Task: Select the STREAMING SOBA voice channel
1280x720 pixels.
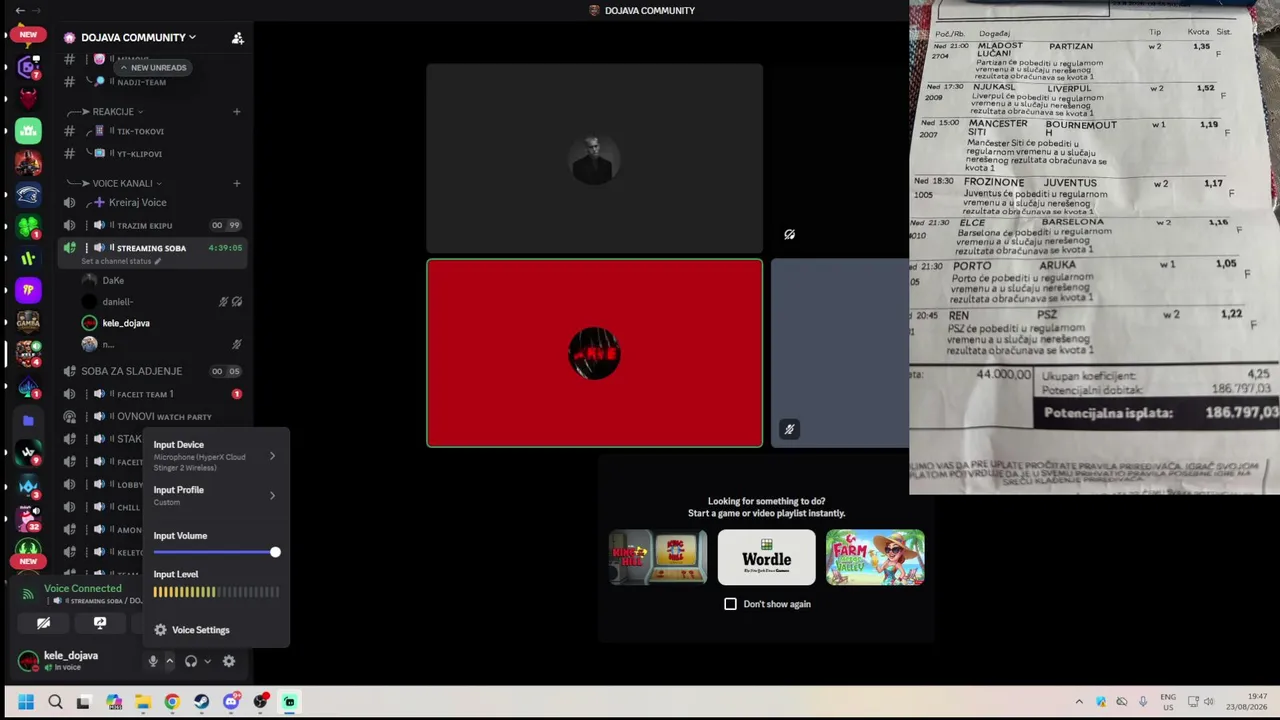Action: click(x=150, y=248)
